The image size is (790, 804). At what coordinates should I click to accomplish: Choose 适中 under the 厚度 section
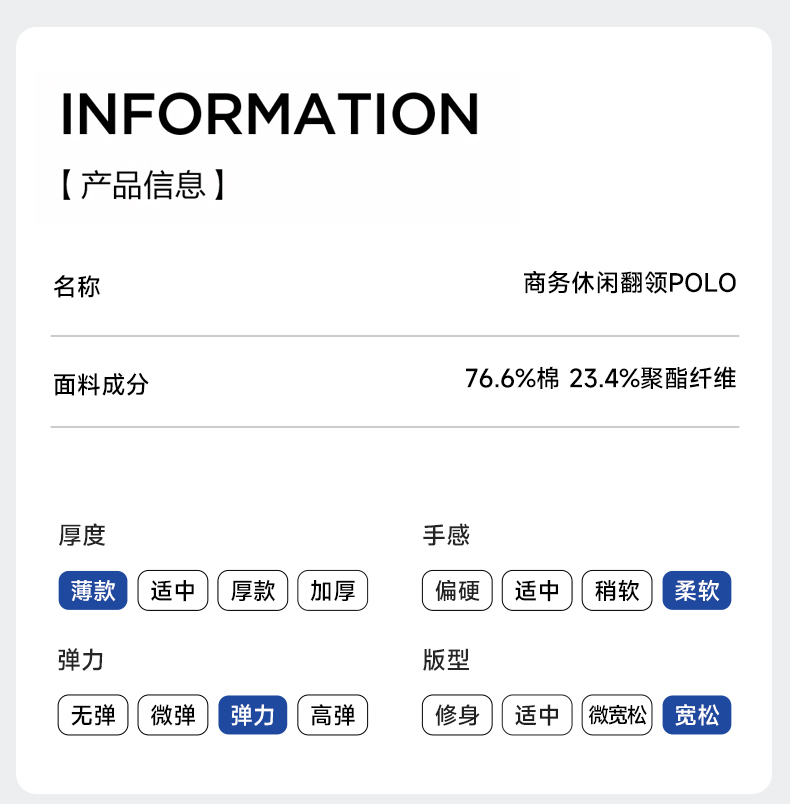click(173, 591)
